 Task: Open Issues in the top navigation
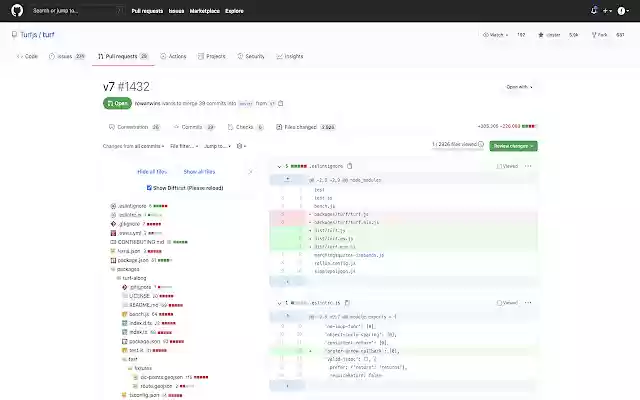point(176,11)
